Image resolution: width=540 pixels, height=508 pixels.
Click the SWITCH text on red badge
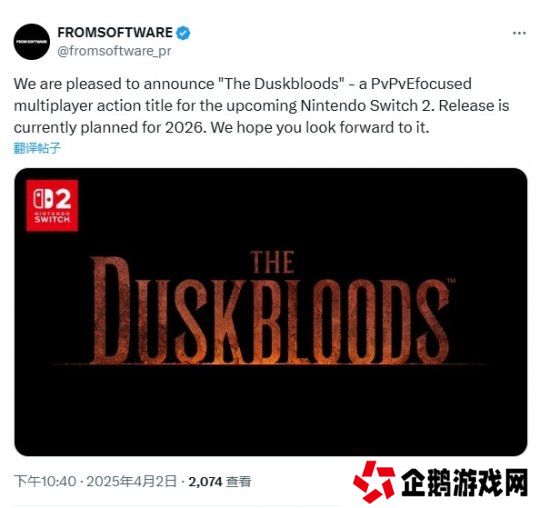[x=52, y=219]
